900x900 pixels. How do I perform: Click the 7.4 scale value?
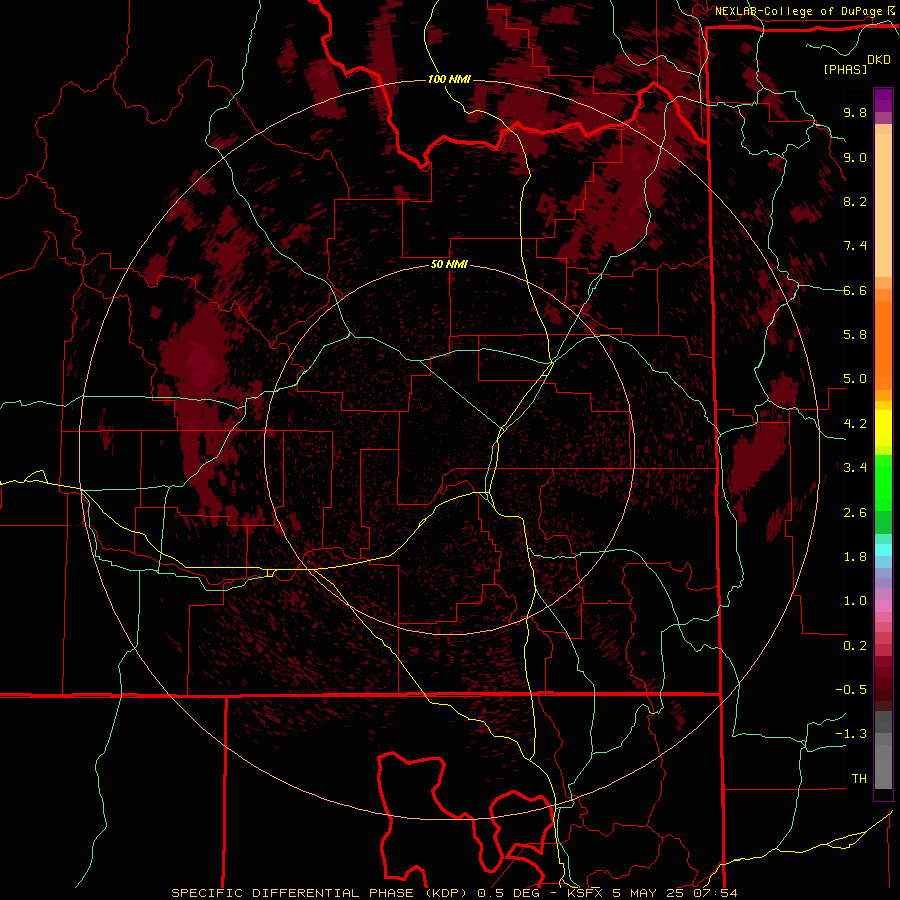pyautogui.click(x=855, y=246)
